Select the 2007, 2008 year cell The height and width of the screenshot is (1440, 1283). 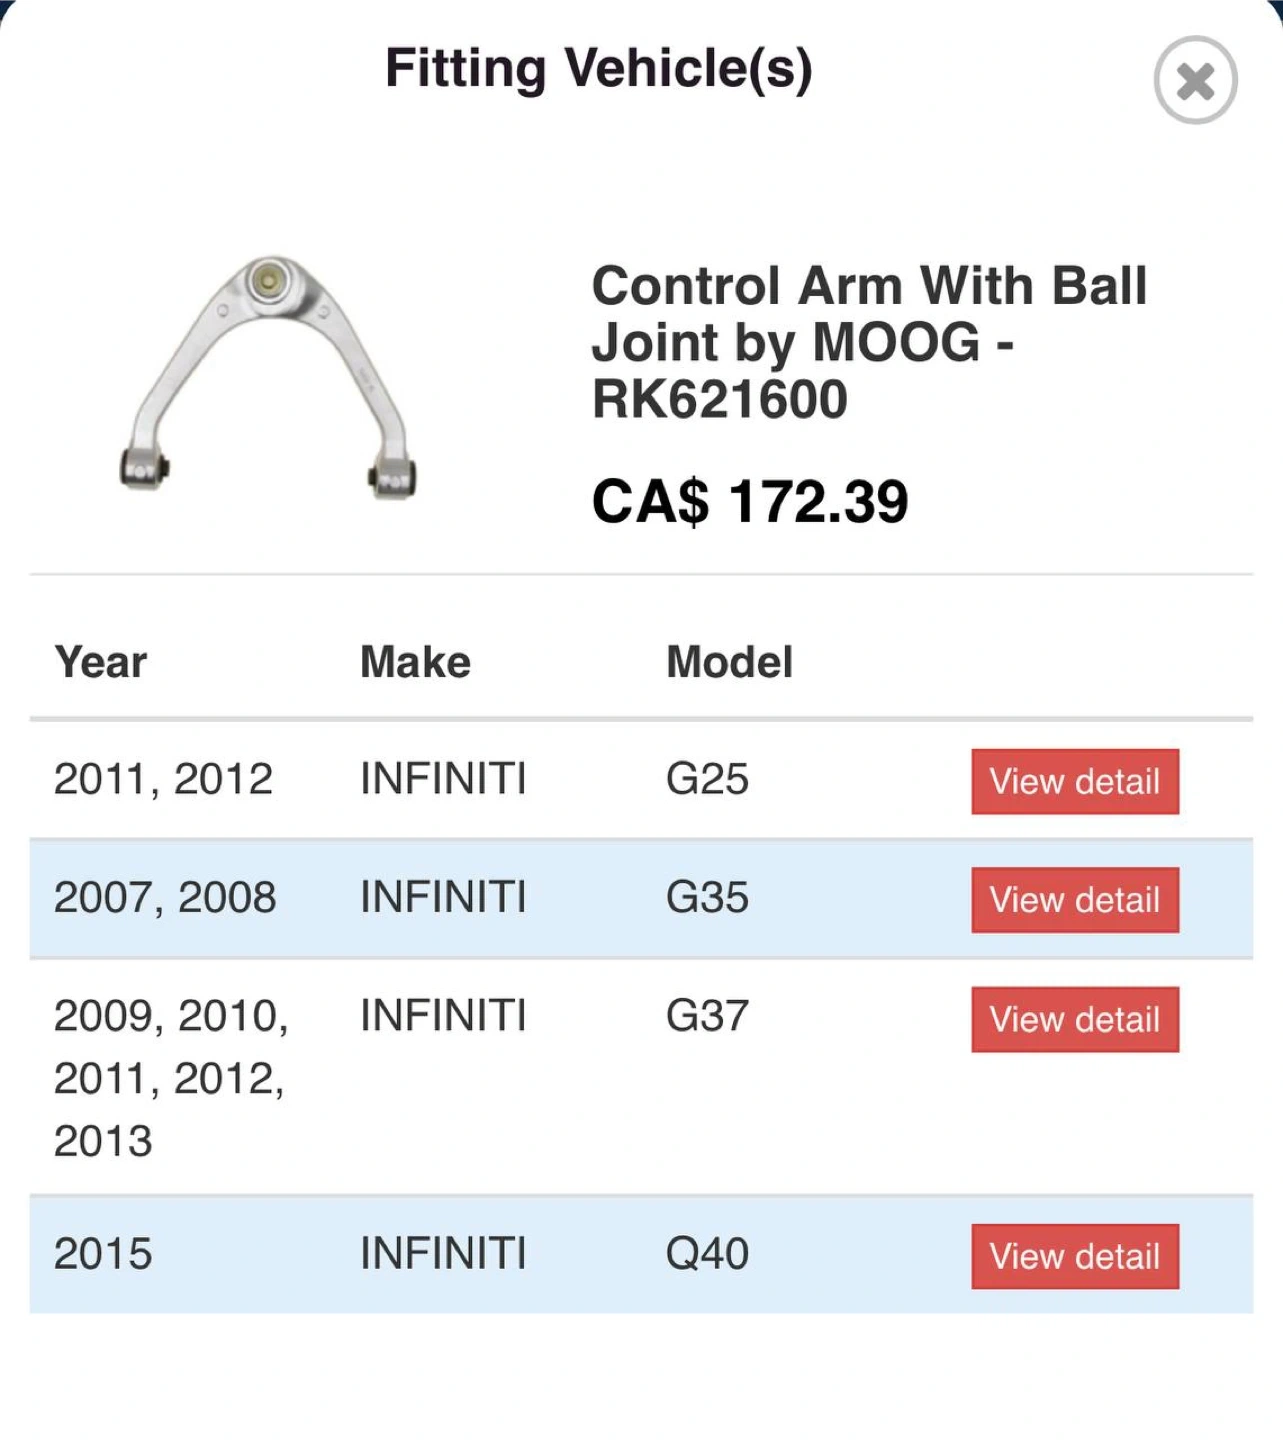click(165, 897)
